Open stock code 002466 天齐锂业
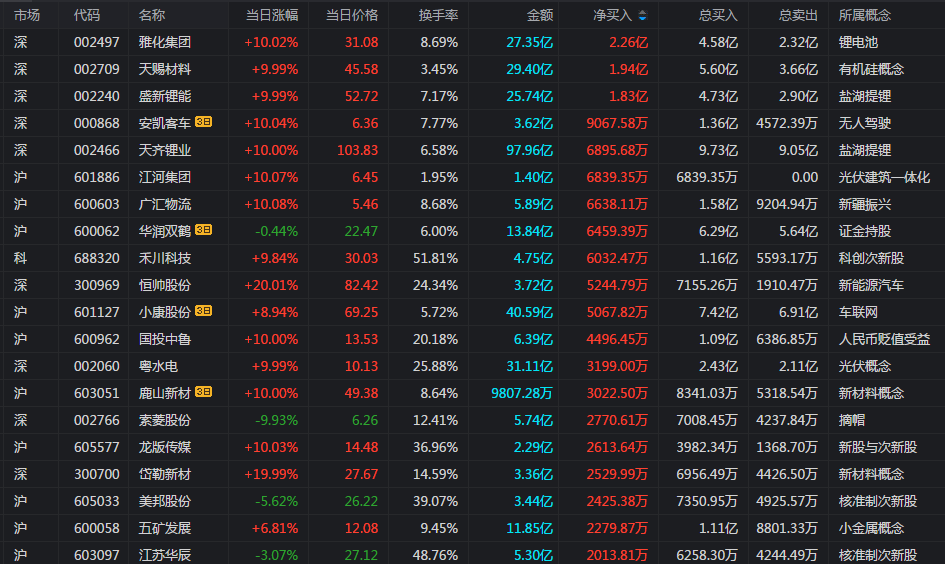 [x=96, y=150]
